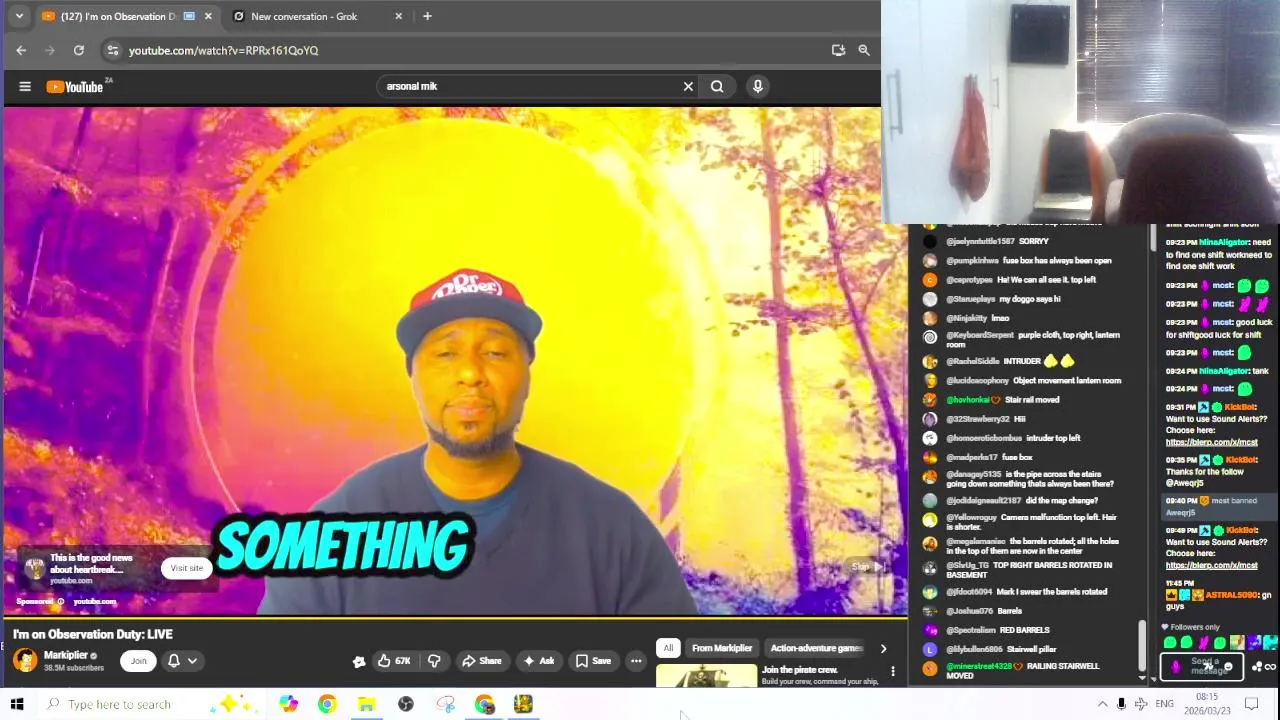This screenshot has width=1280, height=720.
Task: Show hidden system tray icons
Action: [x=1102, y=704]
